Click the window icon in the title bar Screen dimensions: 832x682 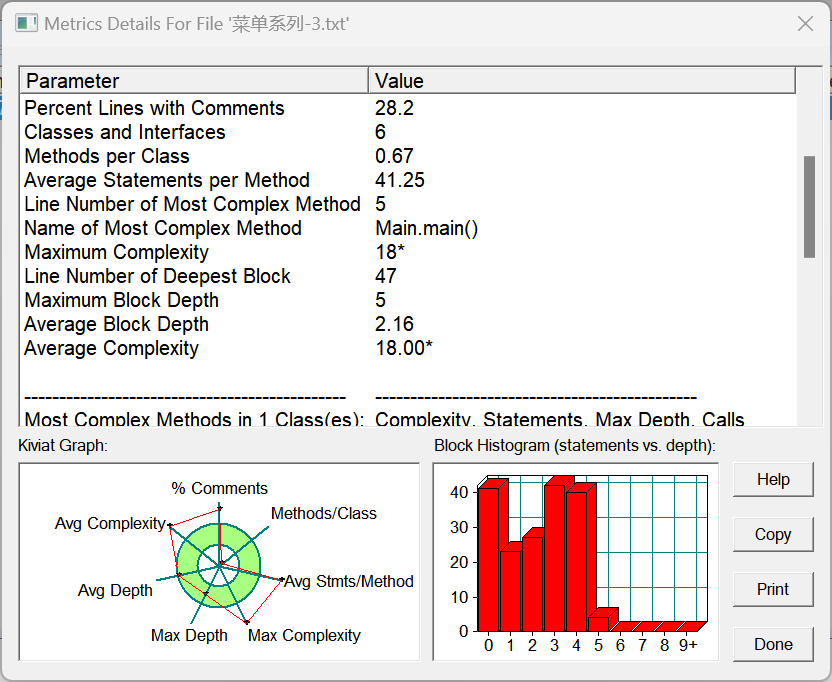tap(26, 24)
